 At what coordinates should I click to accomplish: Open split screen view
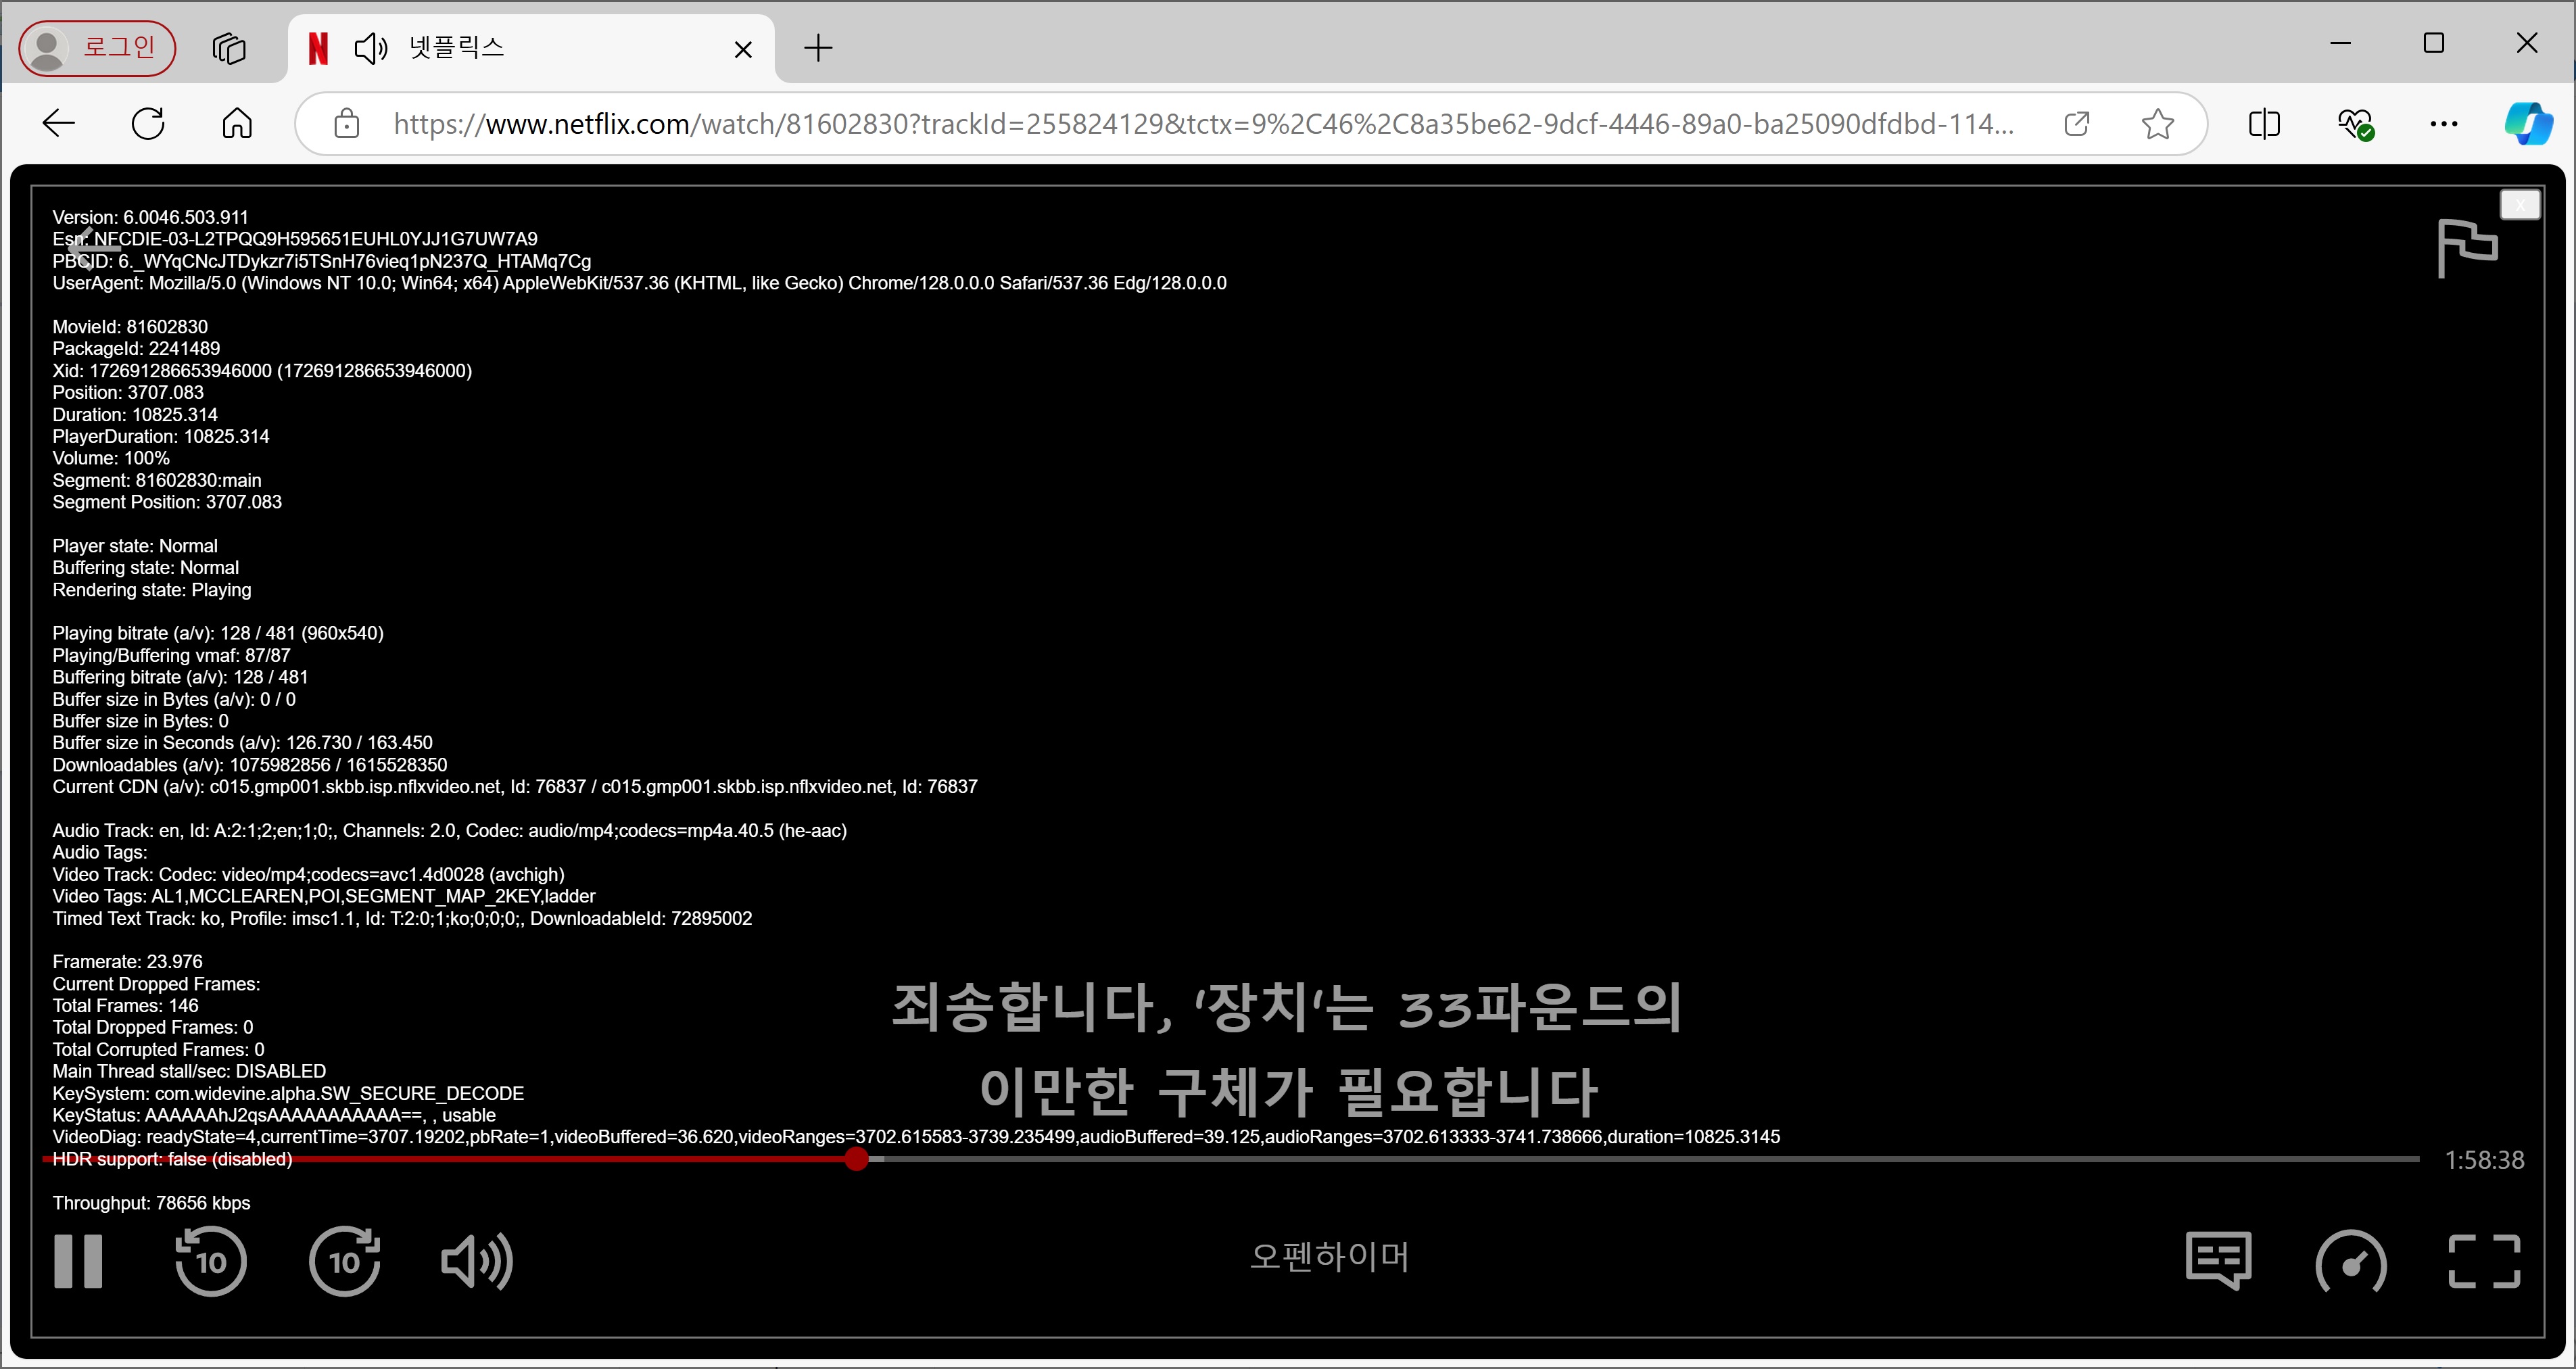(2264, 124)
